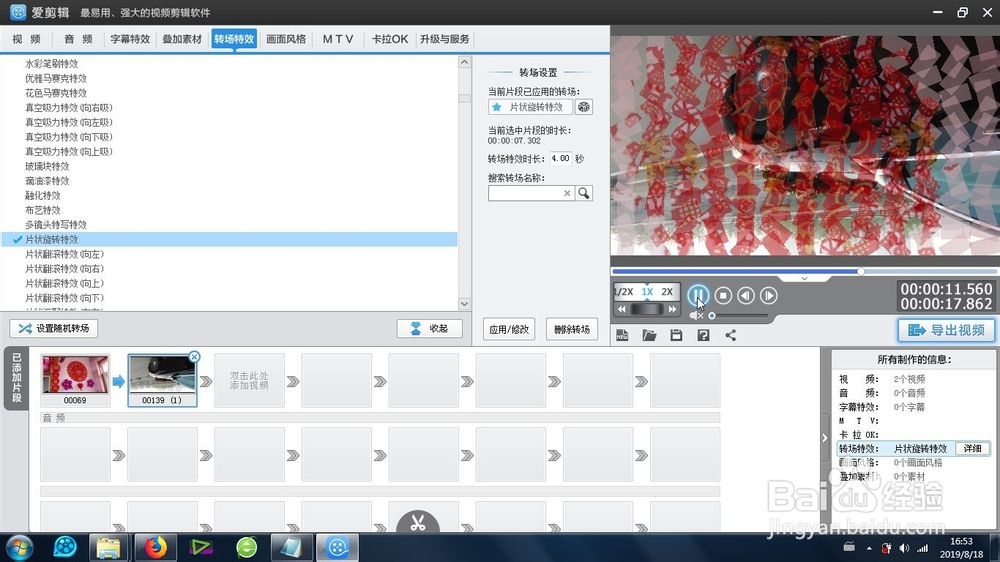Collapse the info panel side arrow
Viewport: 1000px width, 562px height.
click(x=825, y=438)
